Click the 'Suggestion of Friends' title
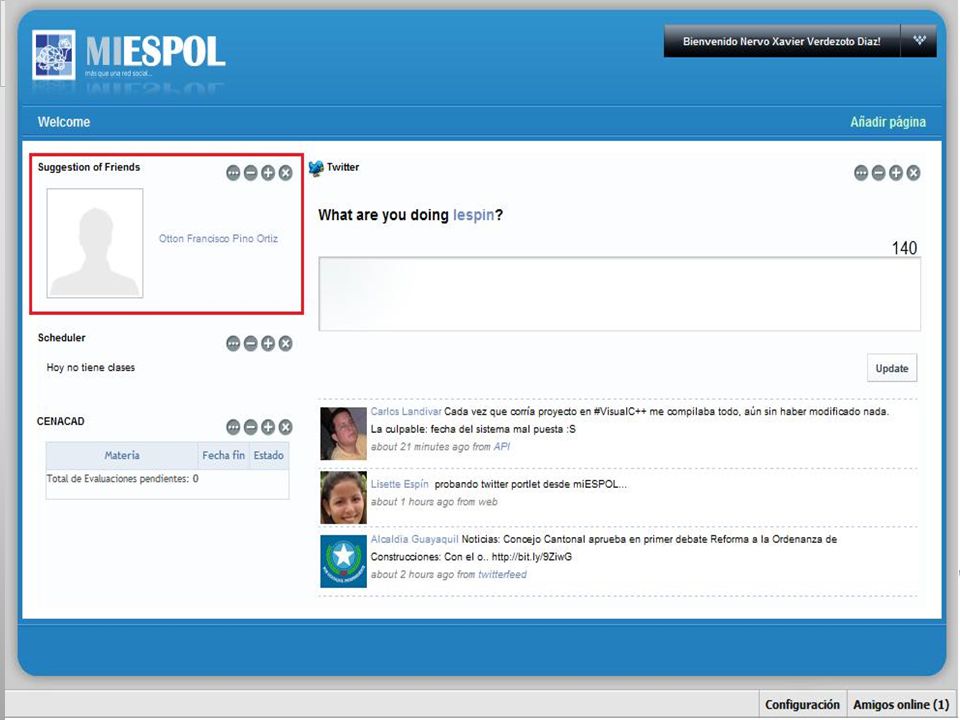960x720 pixels. coord(89,167)
